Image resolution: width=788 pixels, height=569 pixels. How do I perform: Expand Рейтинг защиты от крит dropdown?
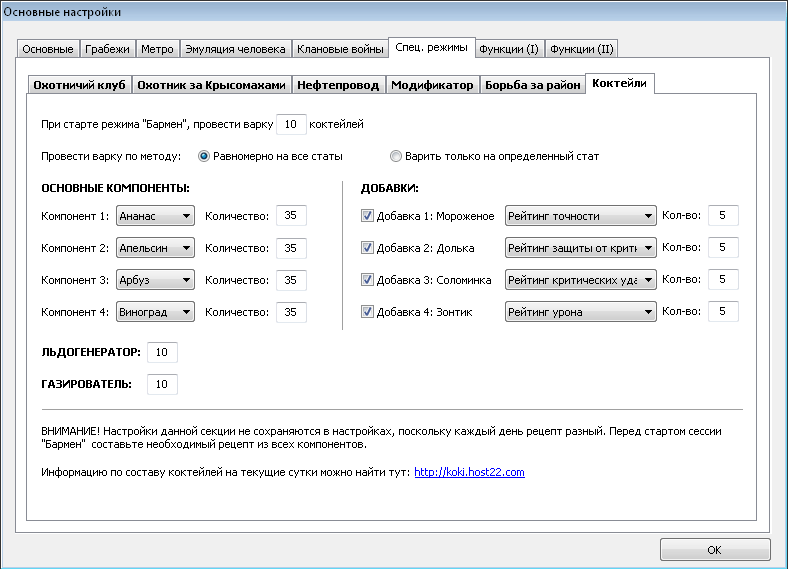(580, 248)
